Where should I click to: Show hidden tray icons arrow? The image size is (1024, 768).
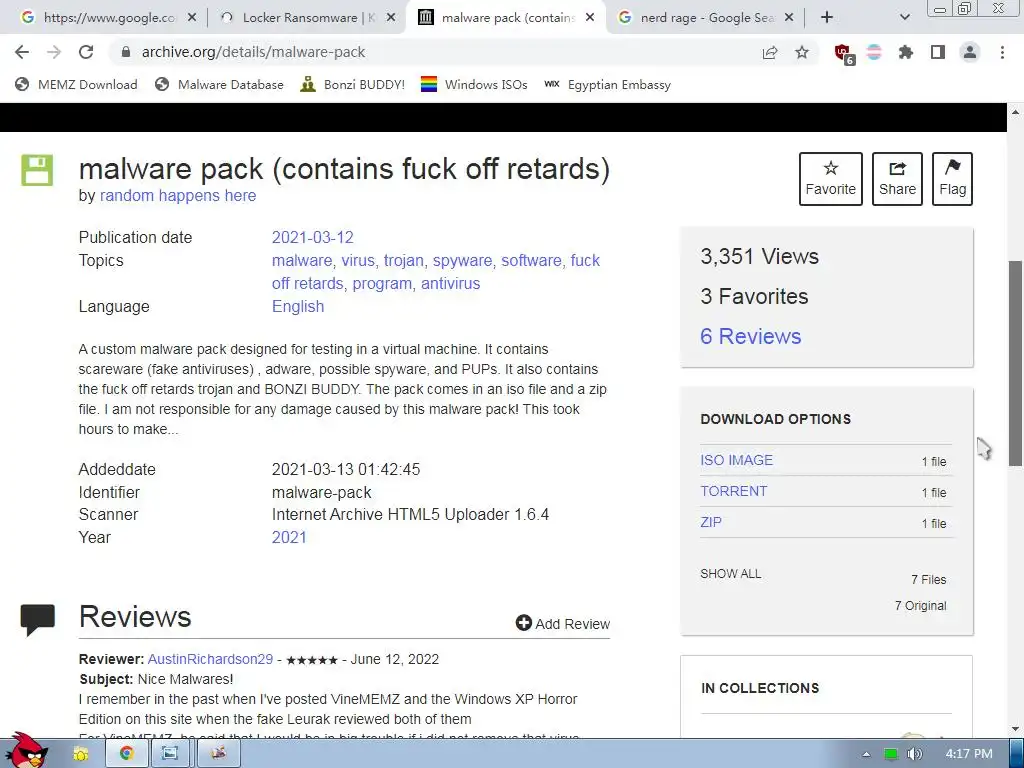867,754
